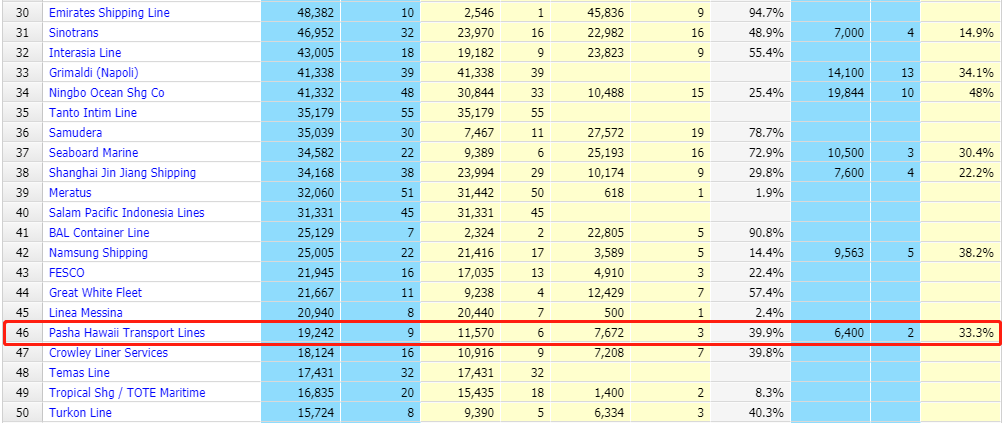This screenshot has width=1005, height=423.
Task: Open the Temas Line link
Action: (x=79, y=372)
